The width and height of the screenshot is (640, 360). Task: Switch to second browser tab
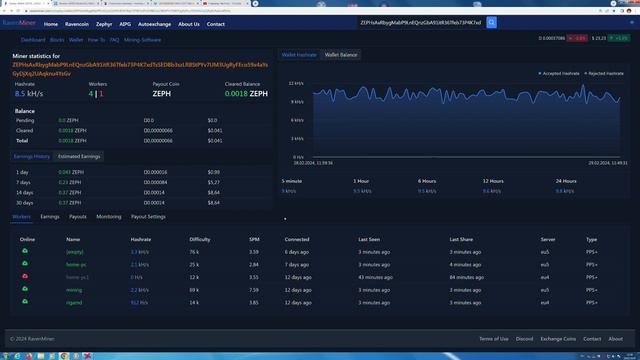(x=76, y=3)
